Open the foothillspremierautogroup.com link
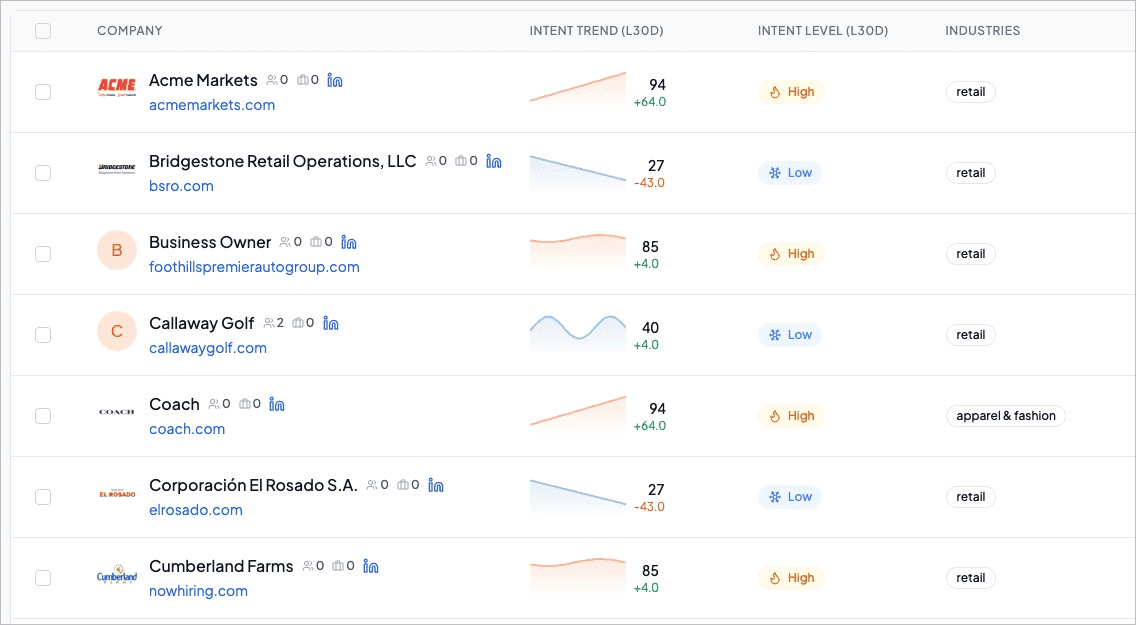This screenshot has width=1136, height=625. coord(254,267)
